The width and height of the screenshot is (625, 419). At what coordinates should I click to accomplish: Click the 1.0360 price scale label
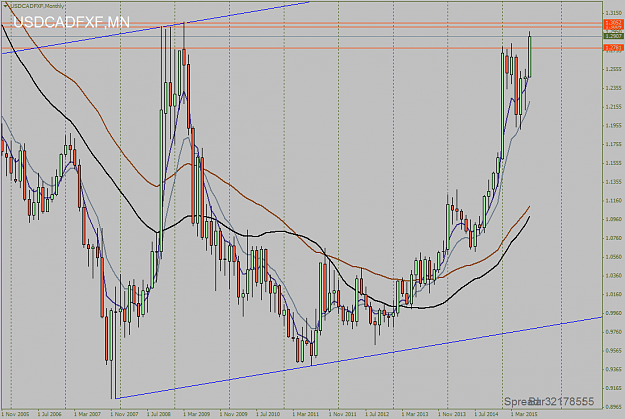point(613,275)
